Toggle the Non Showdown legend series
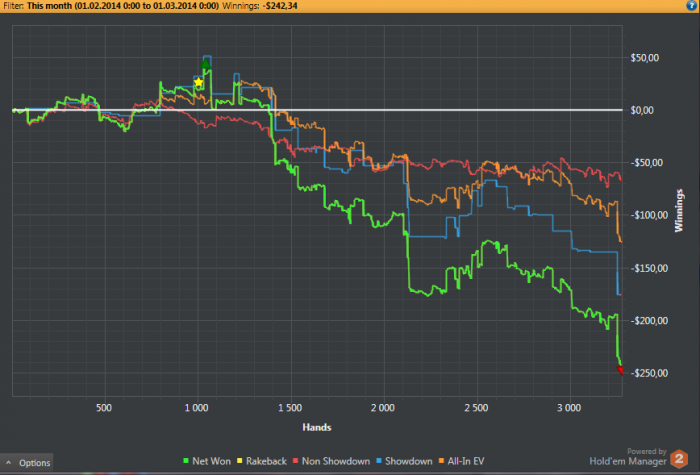Image resolution: width=700 pixels, height=475 pixels. (331, 461)
